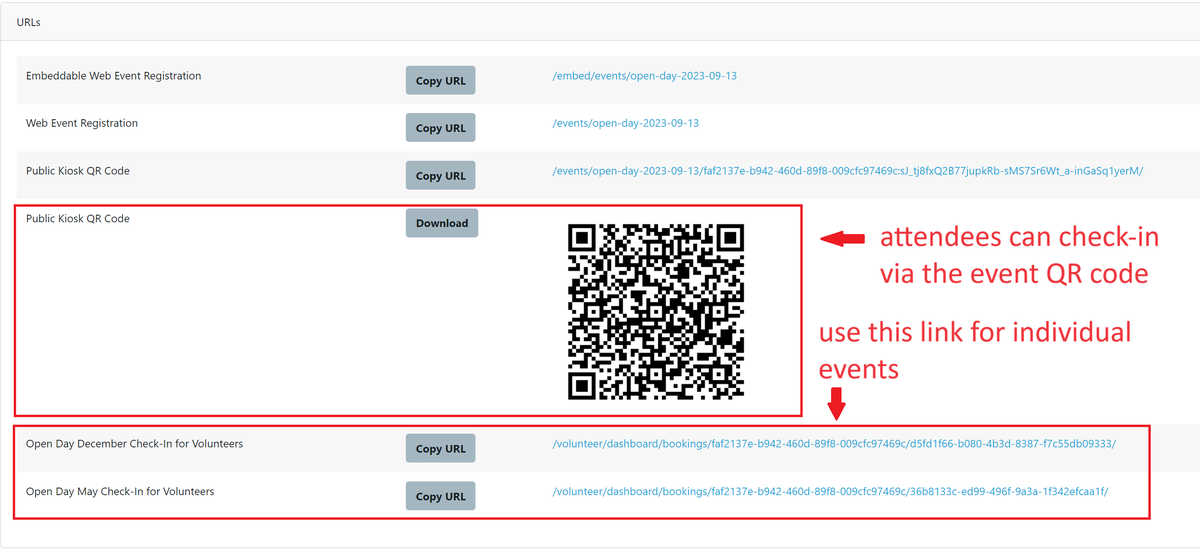Open the /events/open-day-2023-09-13 link
Viewport: 1200px width, 550px height.
click(x=625, y=123)
